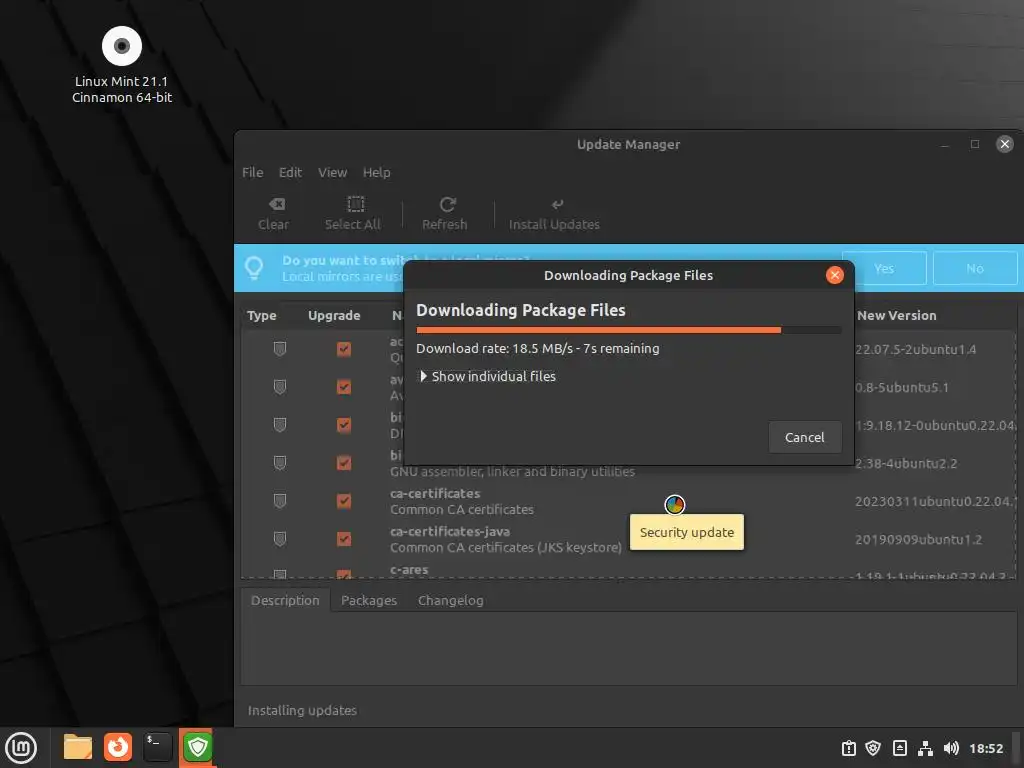Click the lightbulb icon in the mirror banner

[x=254, y=267]
